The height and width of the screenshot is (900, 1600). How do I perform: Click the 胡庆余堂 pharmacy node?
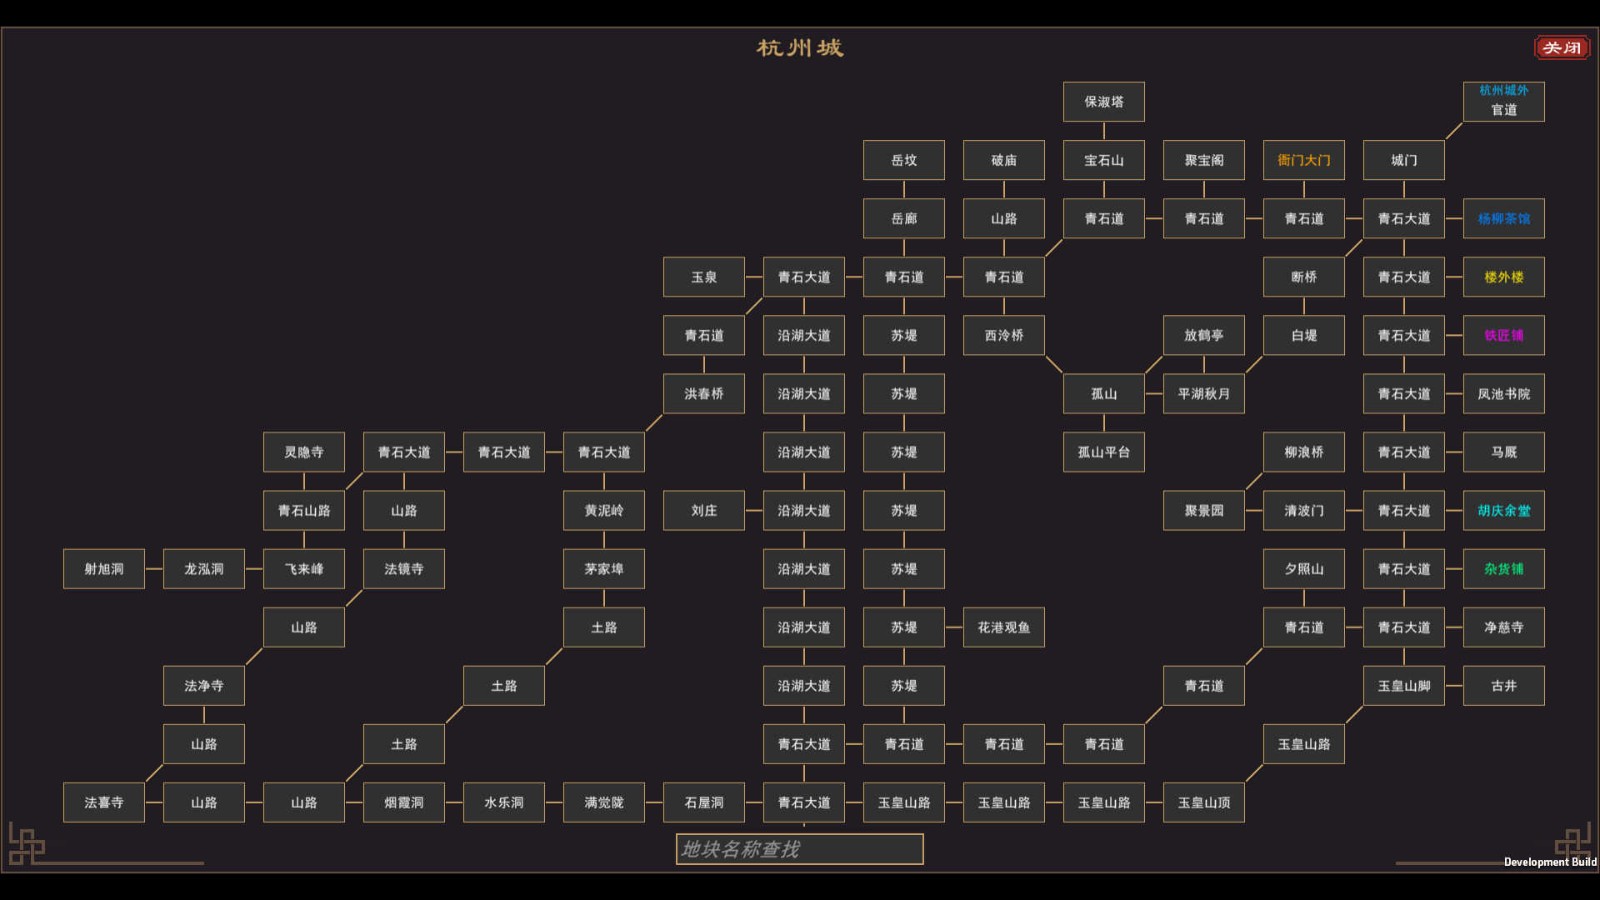[x=1503, y=511]
